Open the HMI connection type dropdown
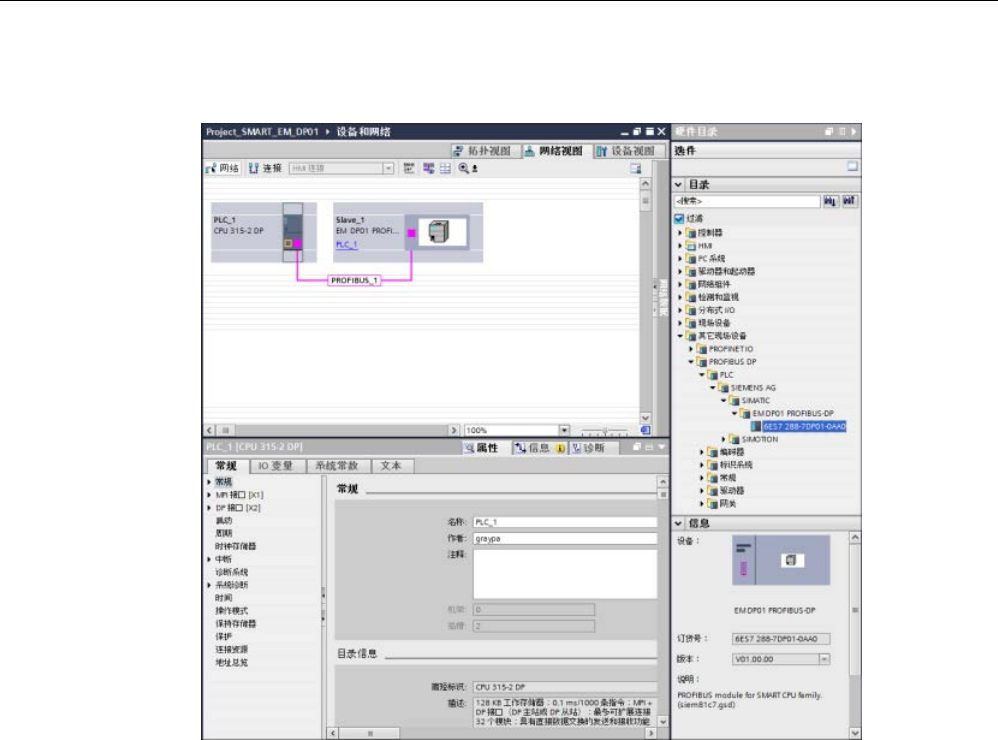The image size is (998, 740). click(388, 168)
